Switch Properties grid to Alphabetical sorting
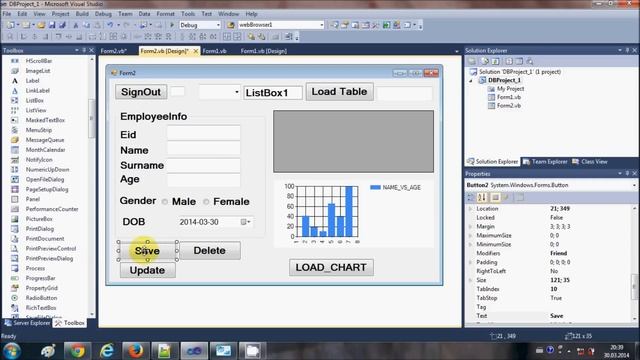 point(482,198)
